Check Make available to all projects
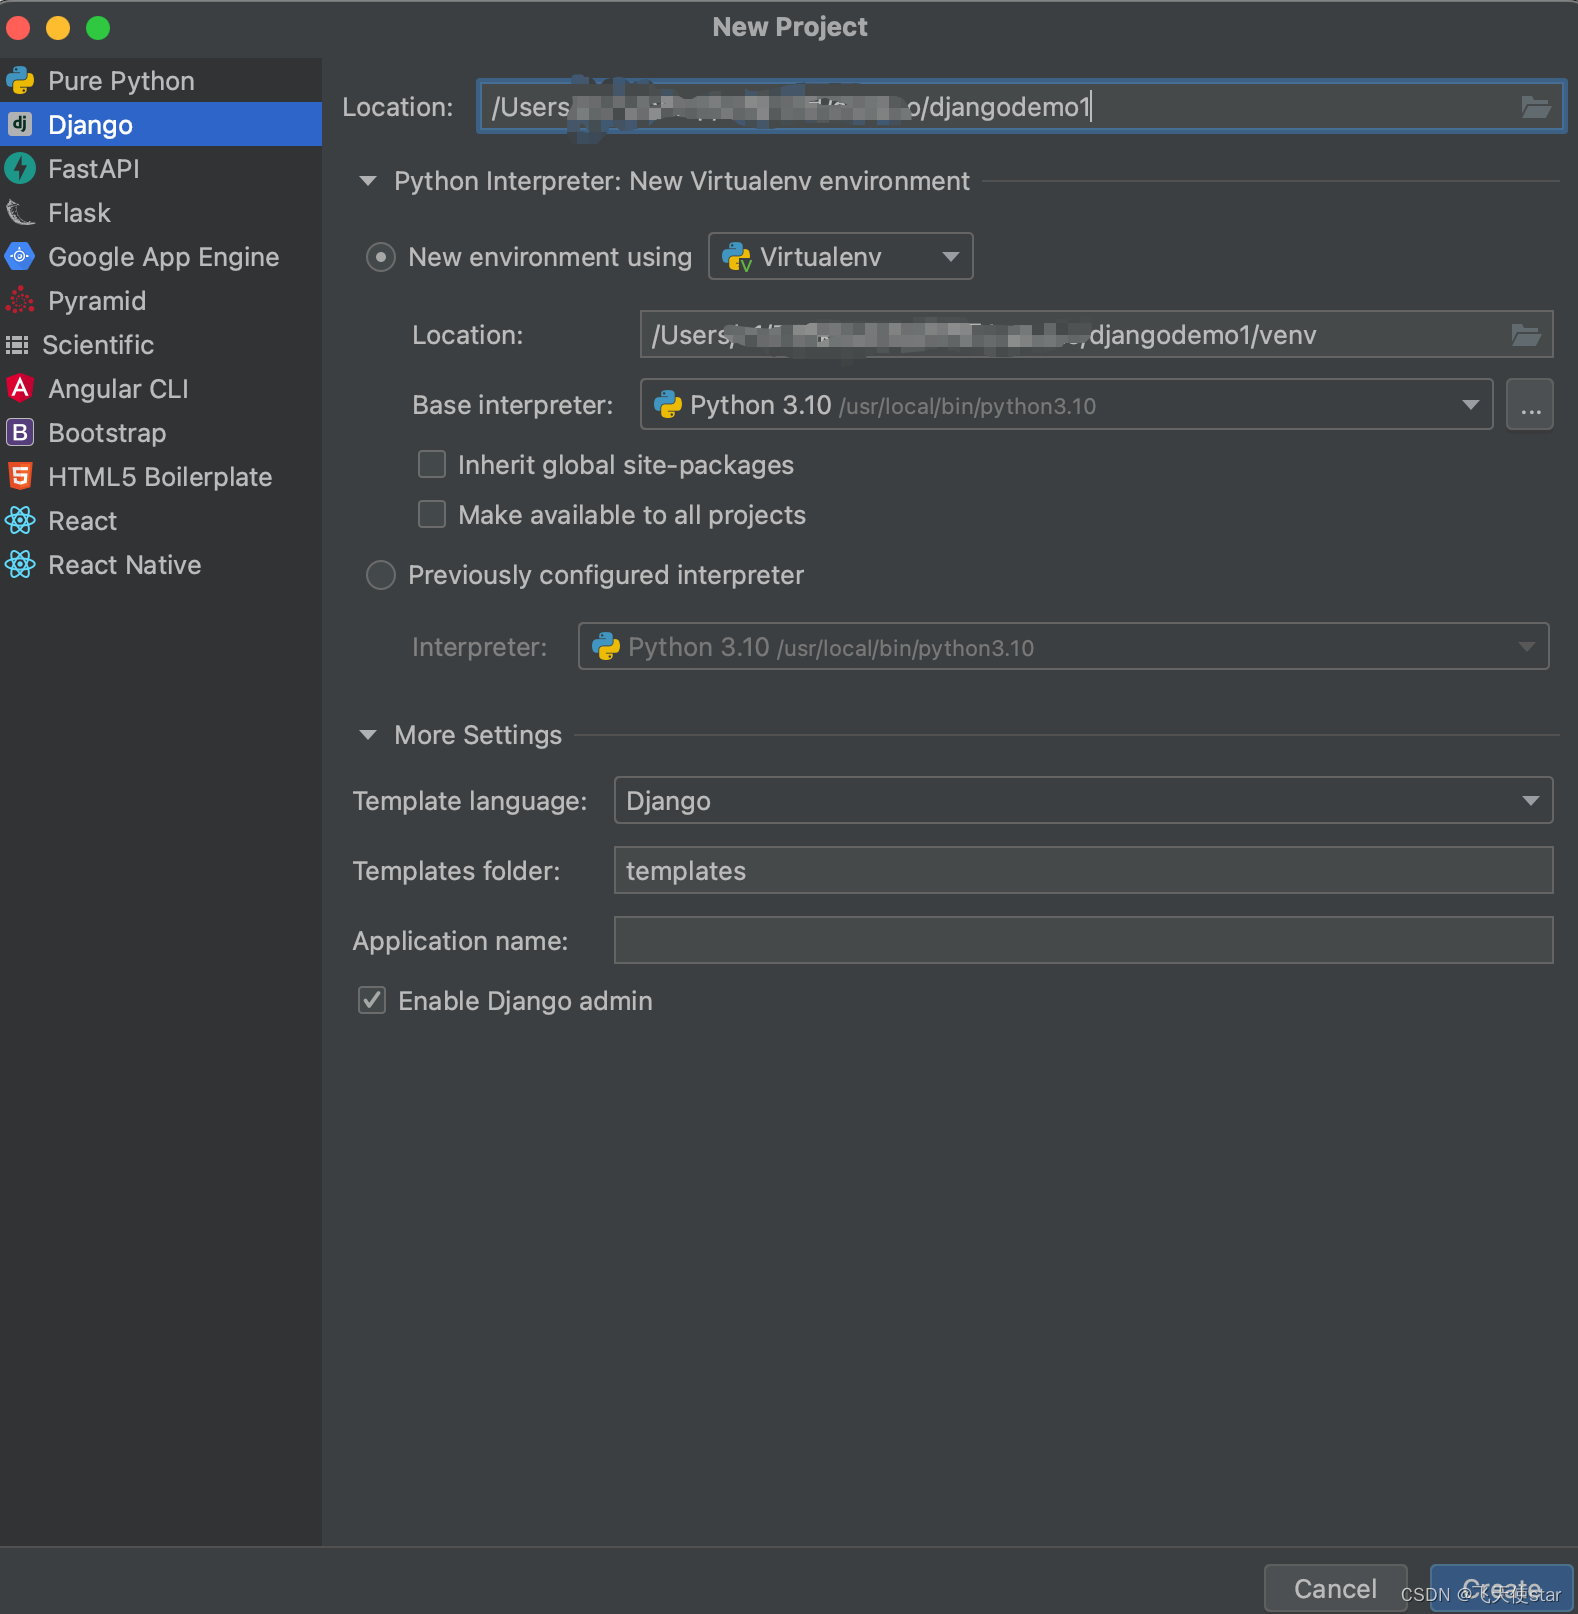 coord(432,514)
